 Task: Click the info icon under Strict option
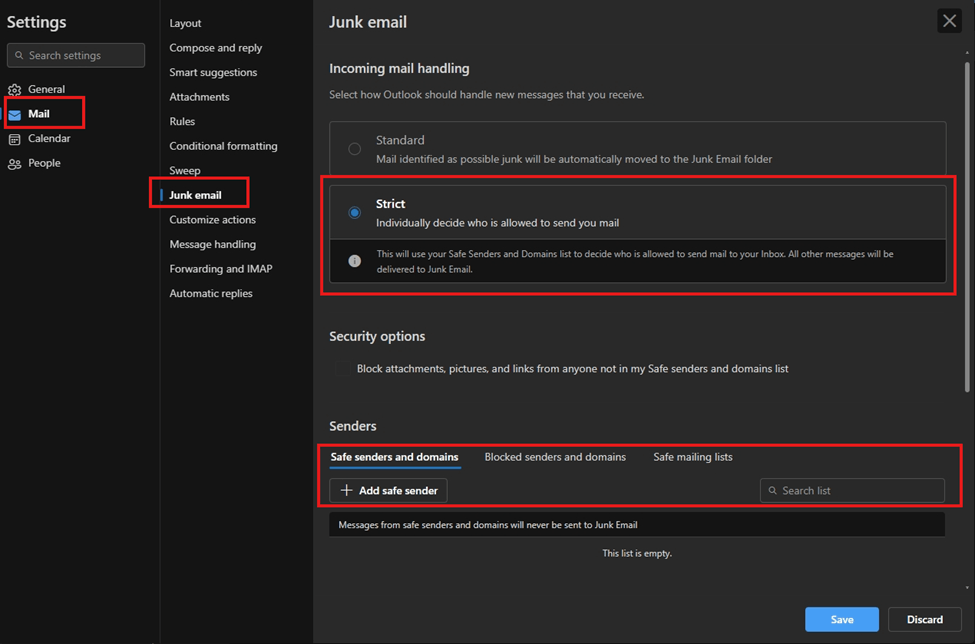point(354,261)
